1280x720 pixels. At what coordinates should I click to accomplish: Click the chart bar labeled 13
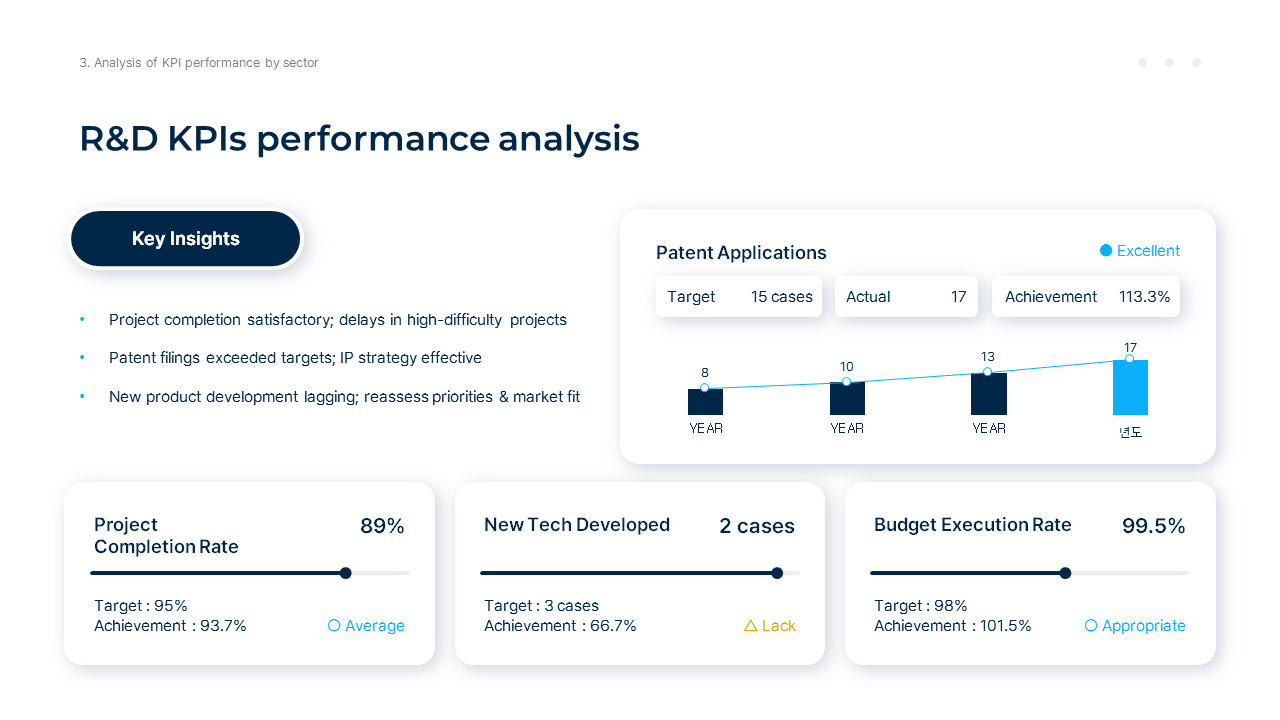click(988, 395)
